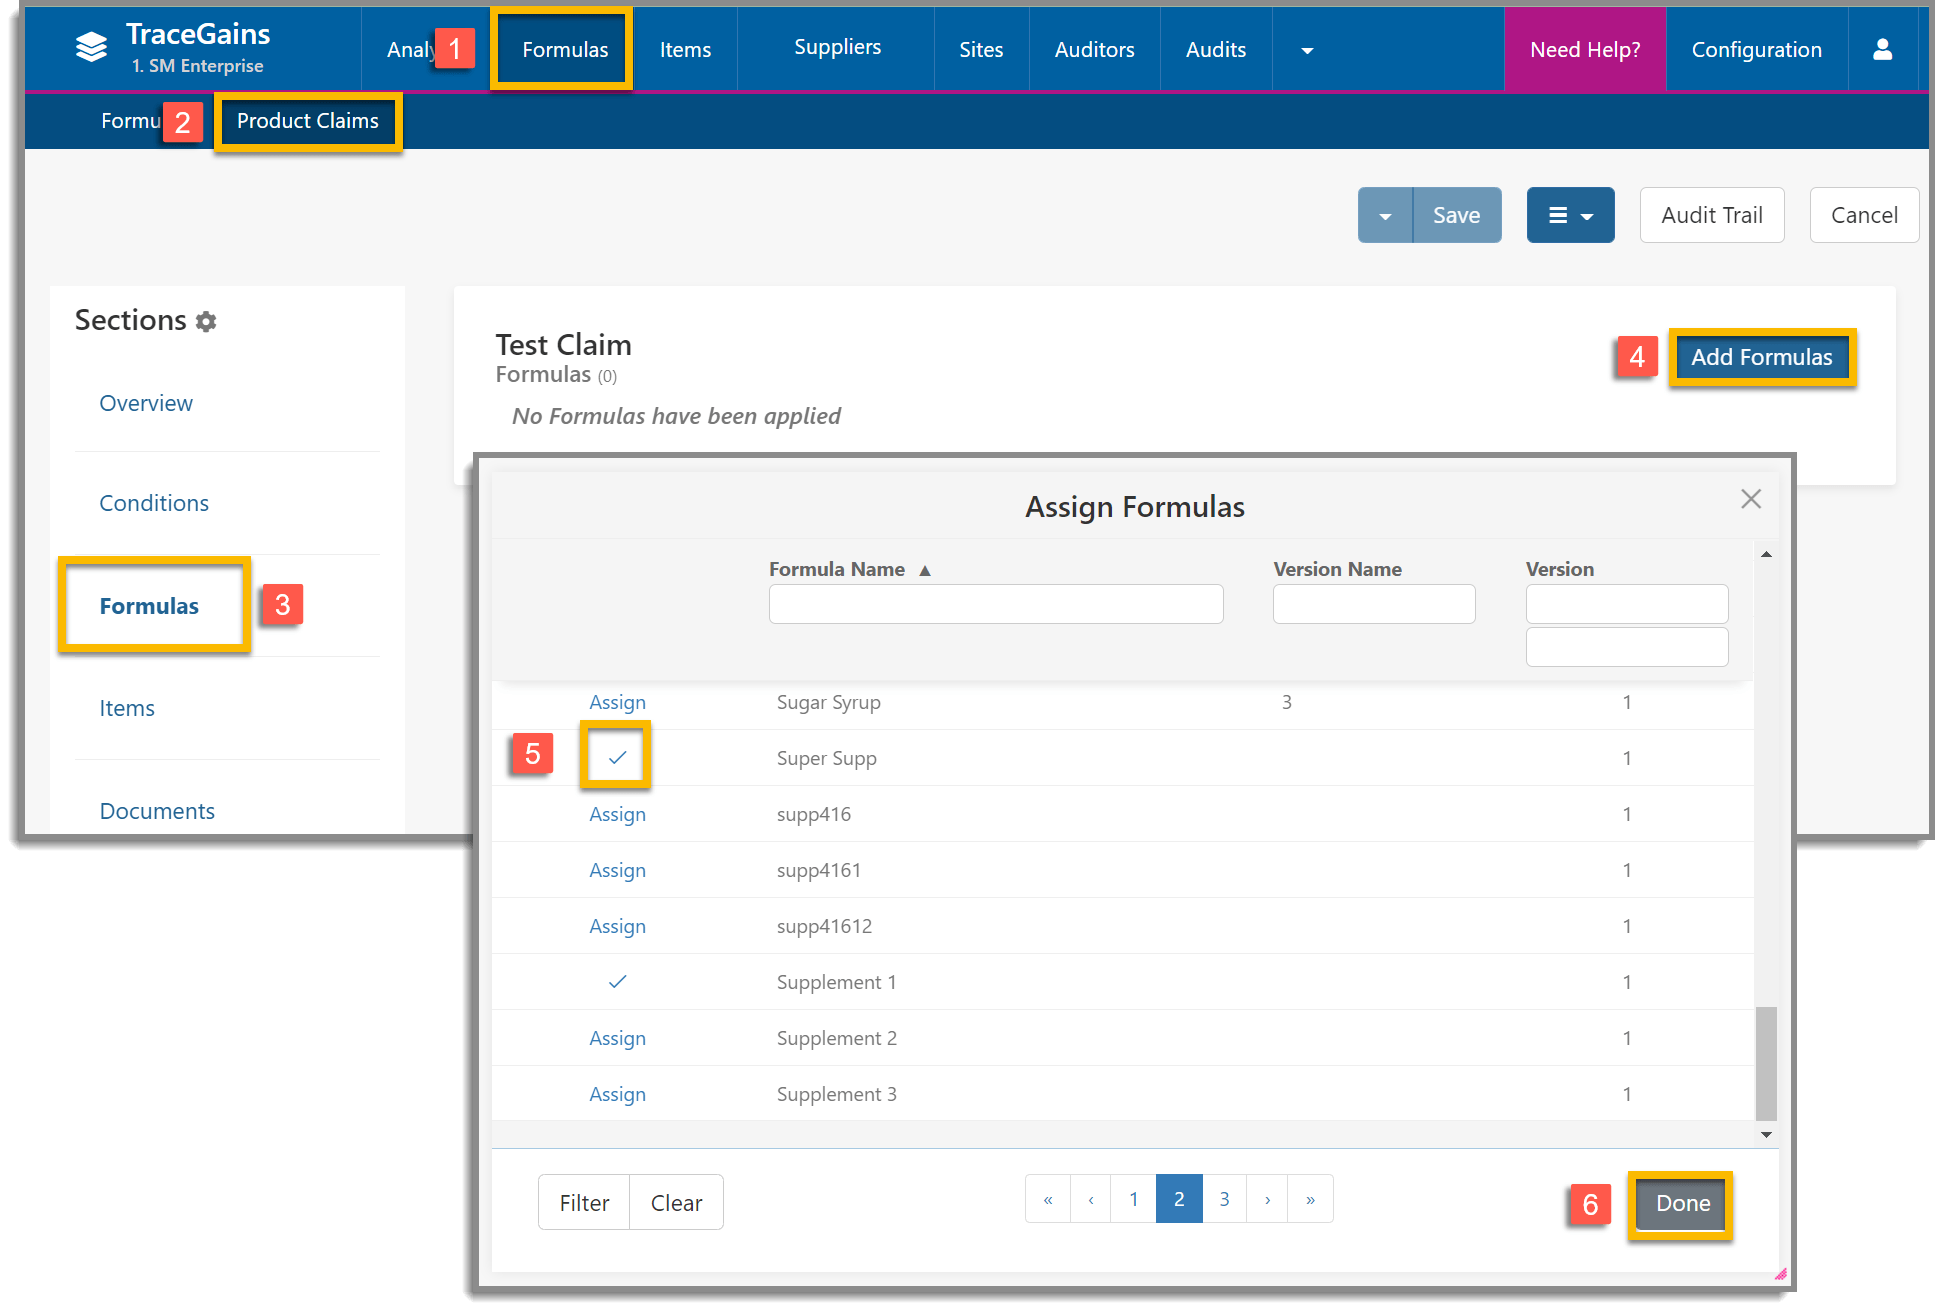
Task: Switch to the Product Claims tab
Action: (x=307, y=121)
